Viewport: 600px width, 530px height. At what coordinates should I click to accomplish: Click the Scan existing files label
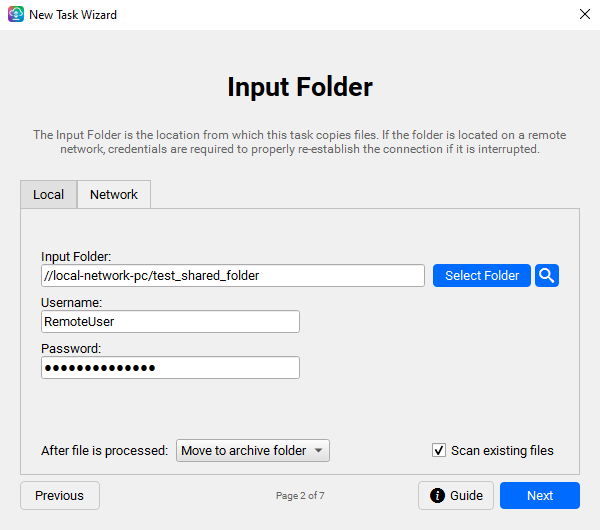click(x=502, y=450)
